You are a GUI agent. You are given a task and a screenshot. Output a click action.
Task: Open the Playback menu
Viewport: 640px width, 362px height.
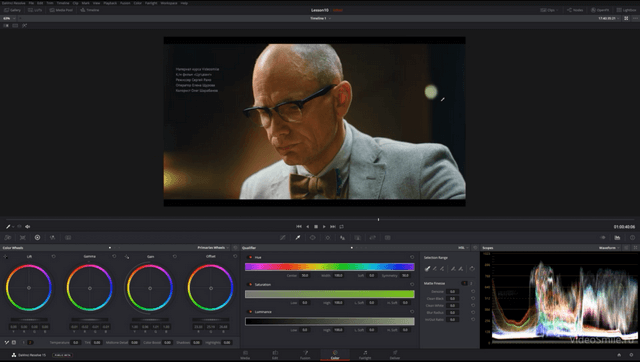[110, 3]
